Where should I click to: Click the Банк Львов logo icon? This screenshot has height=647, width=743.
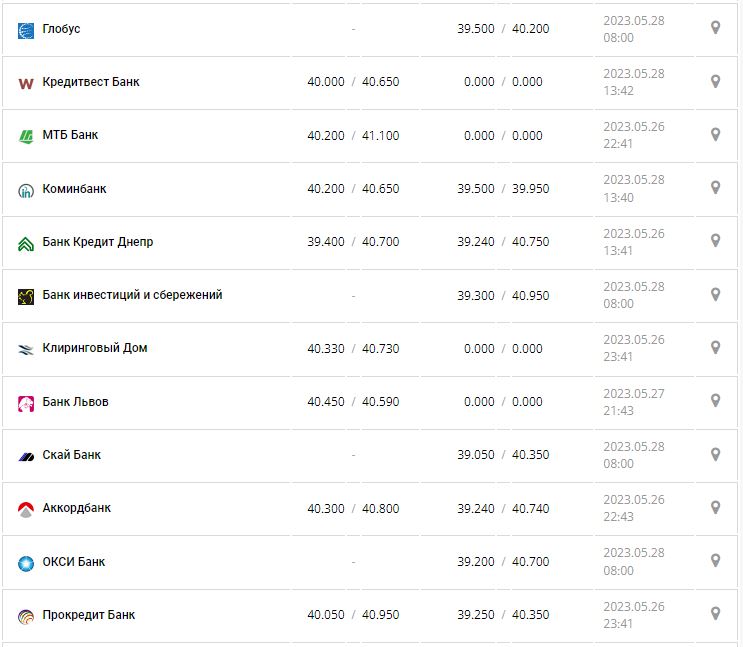[x=26, y=403]
